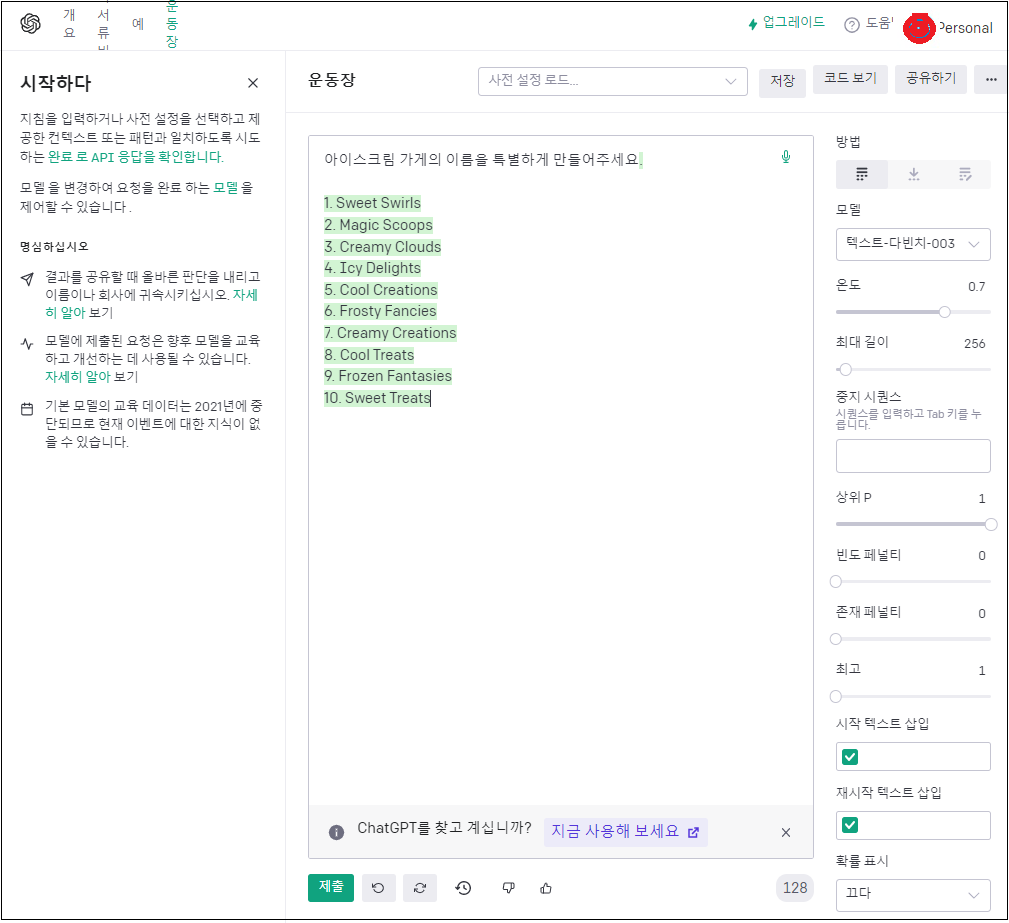This screenshot has width=1009, height=923.
Task: Click the regenerate icon next to undo
Action: pos(421,888)
